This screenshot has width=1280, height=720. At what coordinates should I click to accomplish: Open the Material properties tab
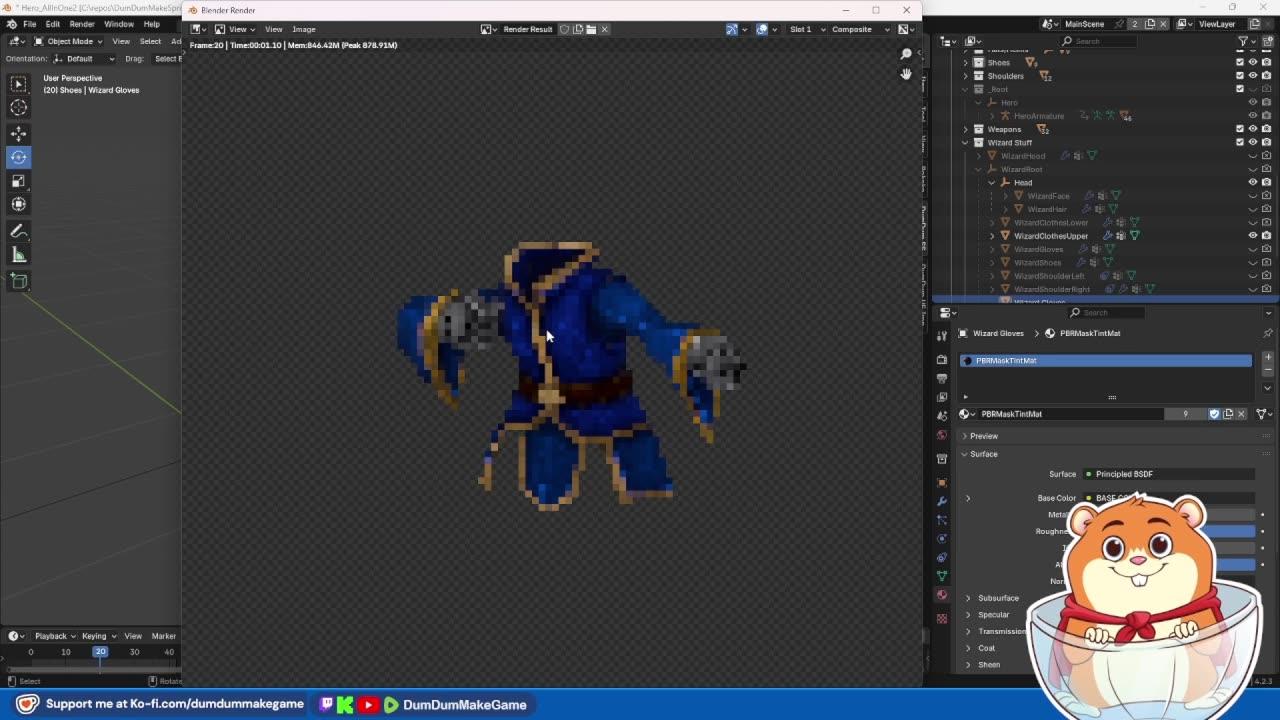click(942, 595)
